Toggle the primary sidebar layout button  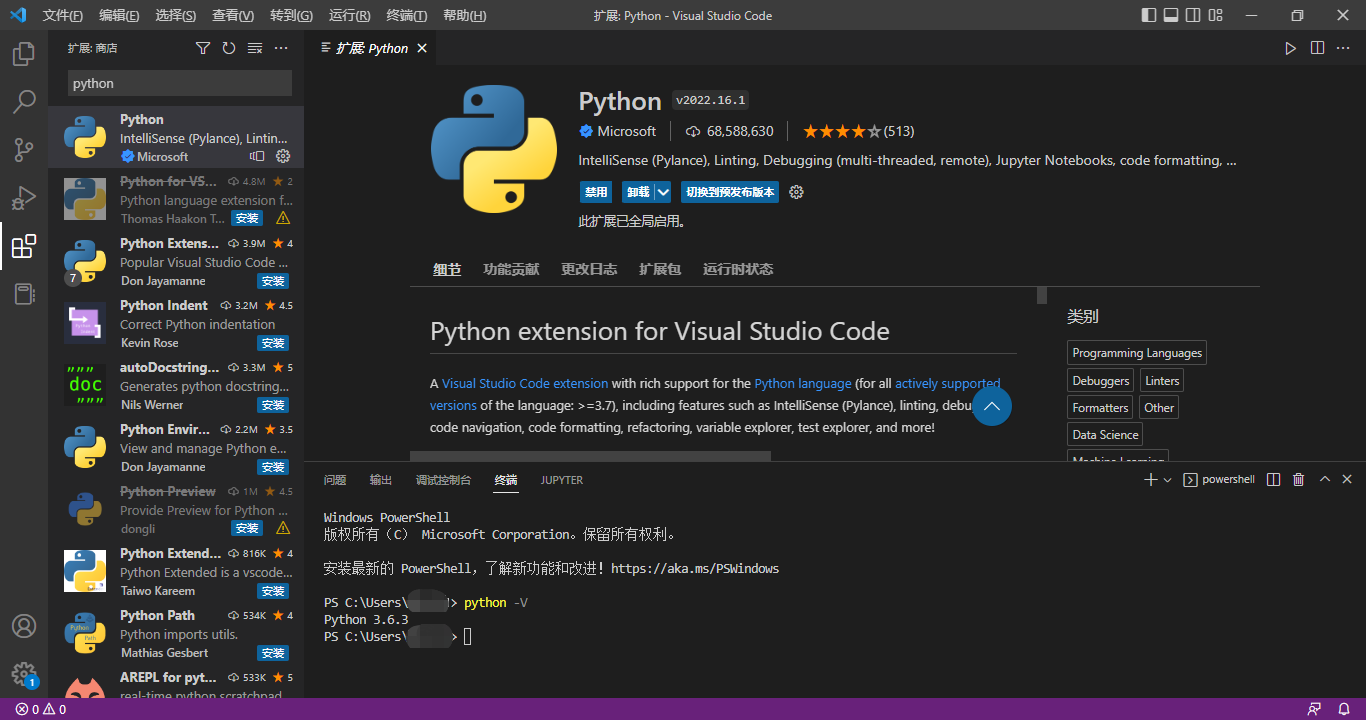pos(1148,15)
